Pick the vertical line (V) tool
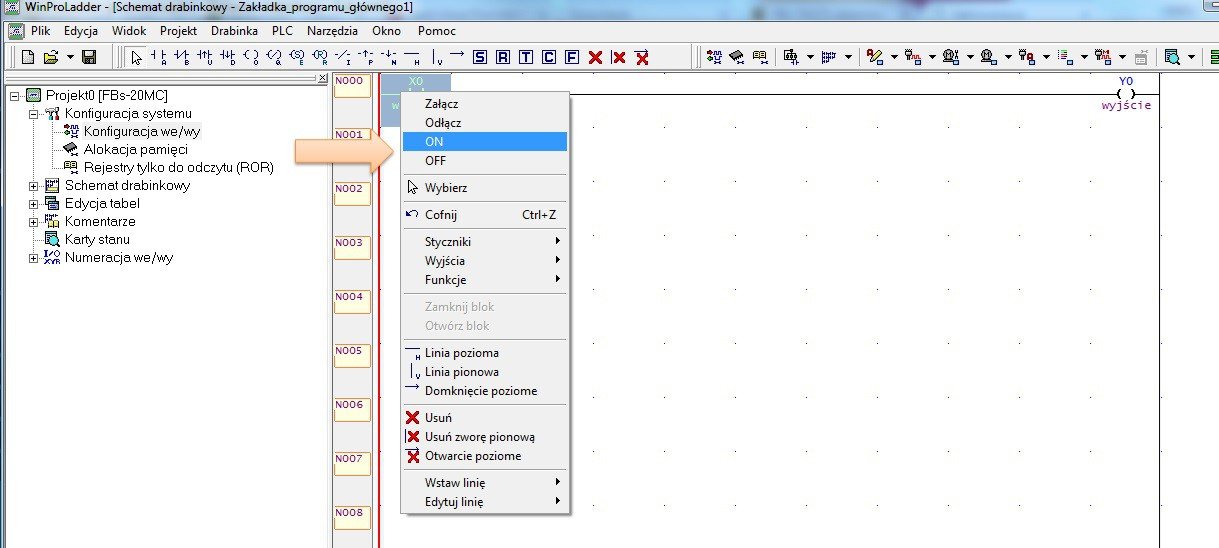The width and height of the screenshot is (1219, 548). (436, 57)
